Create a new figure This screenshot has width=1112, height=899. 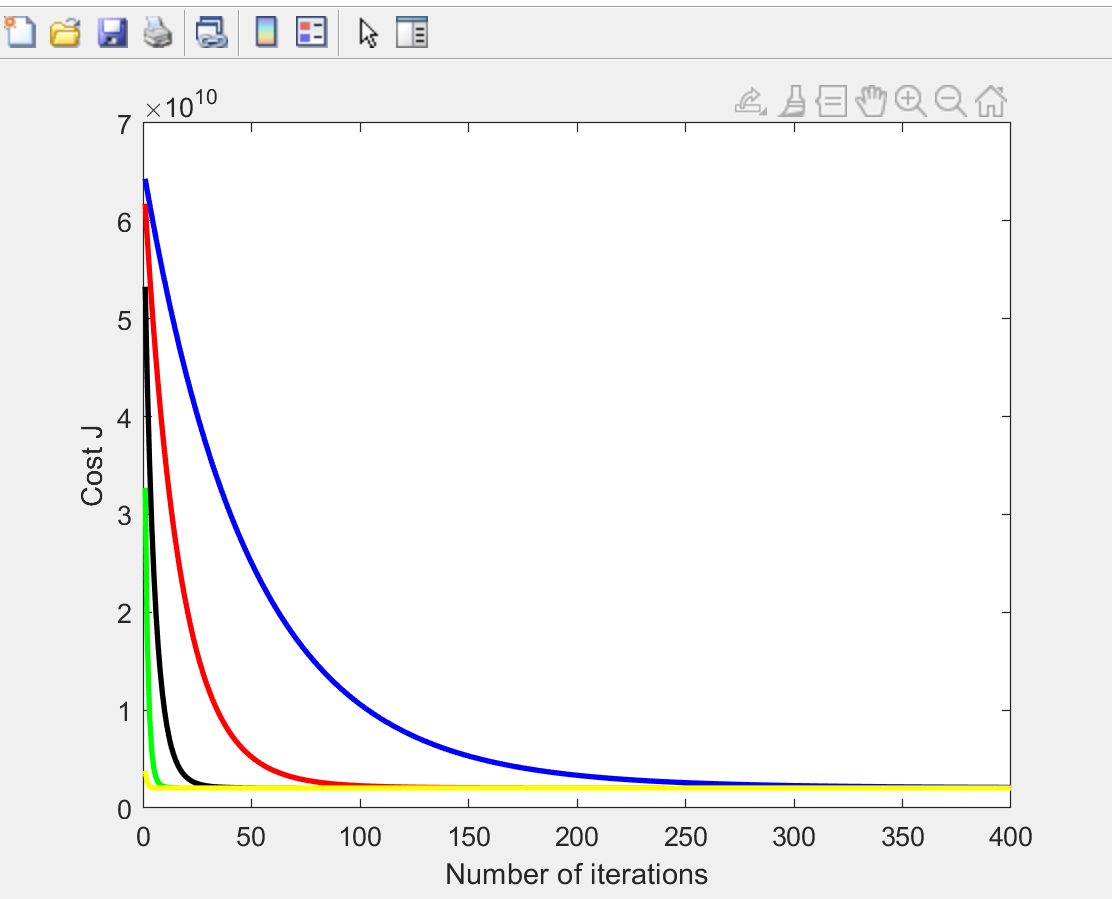[20, 33]
